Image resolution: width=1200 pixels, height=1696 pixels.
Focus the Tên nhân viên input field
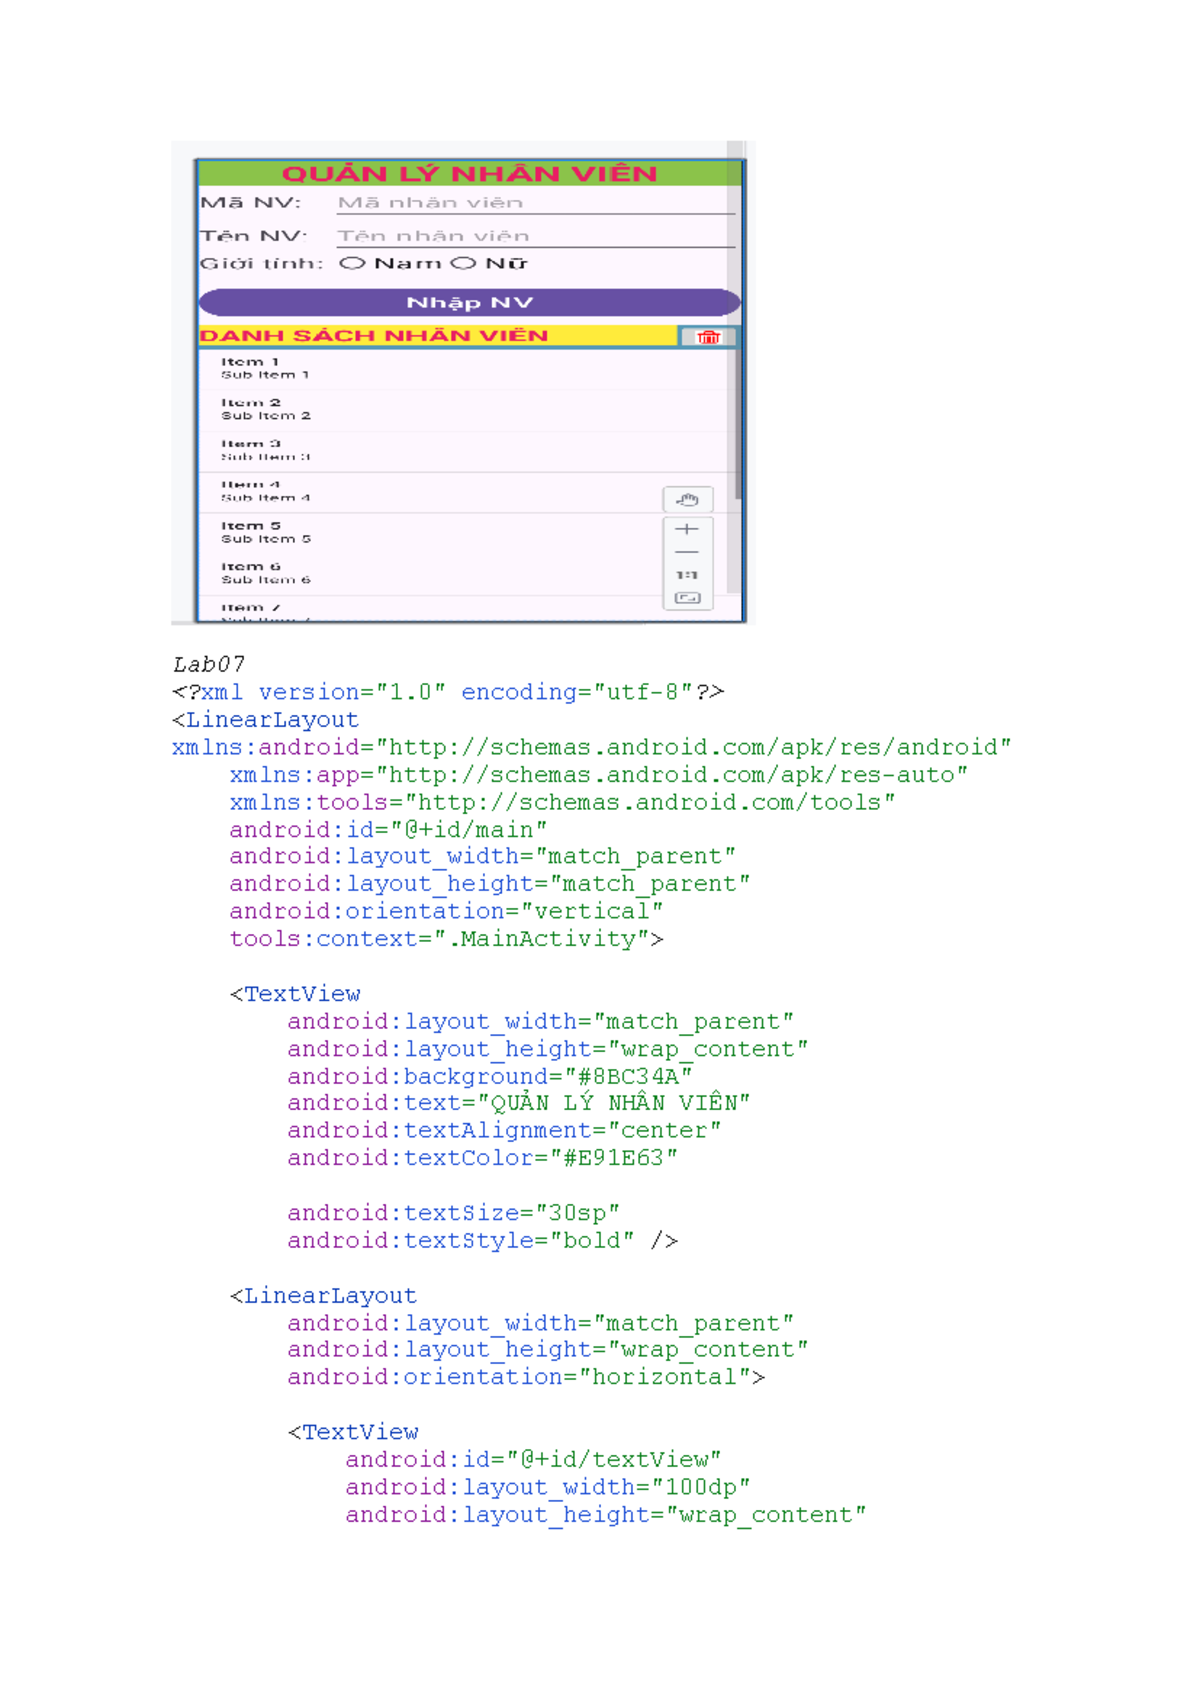(x=535, y=236)
